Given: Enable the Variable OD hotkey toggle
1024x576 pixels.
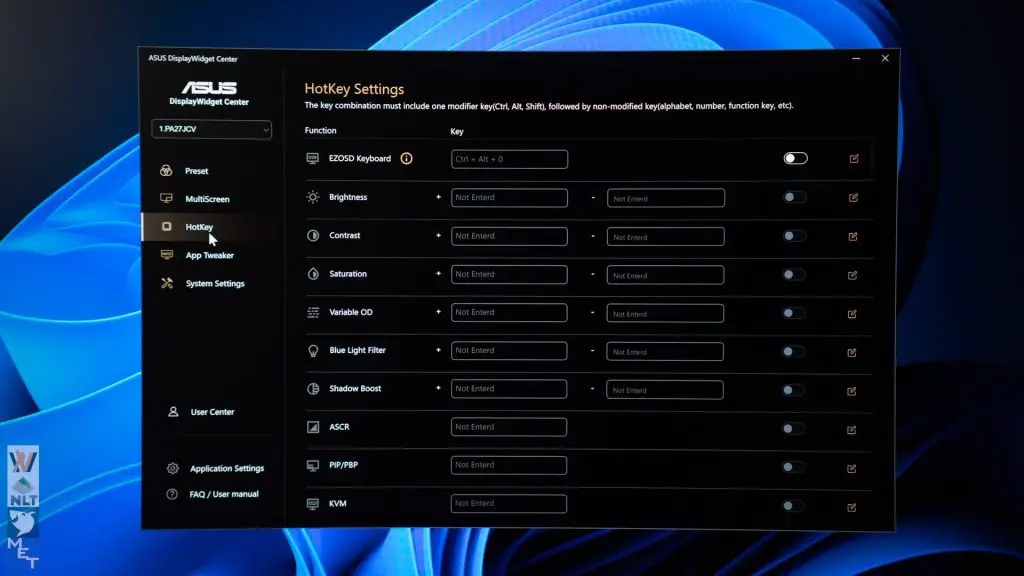Looking at the screenshot, I should [x=793, y=313].
